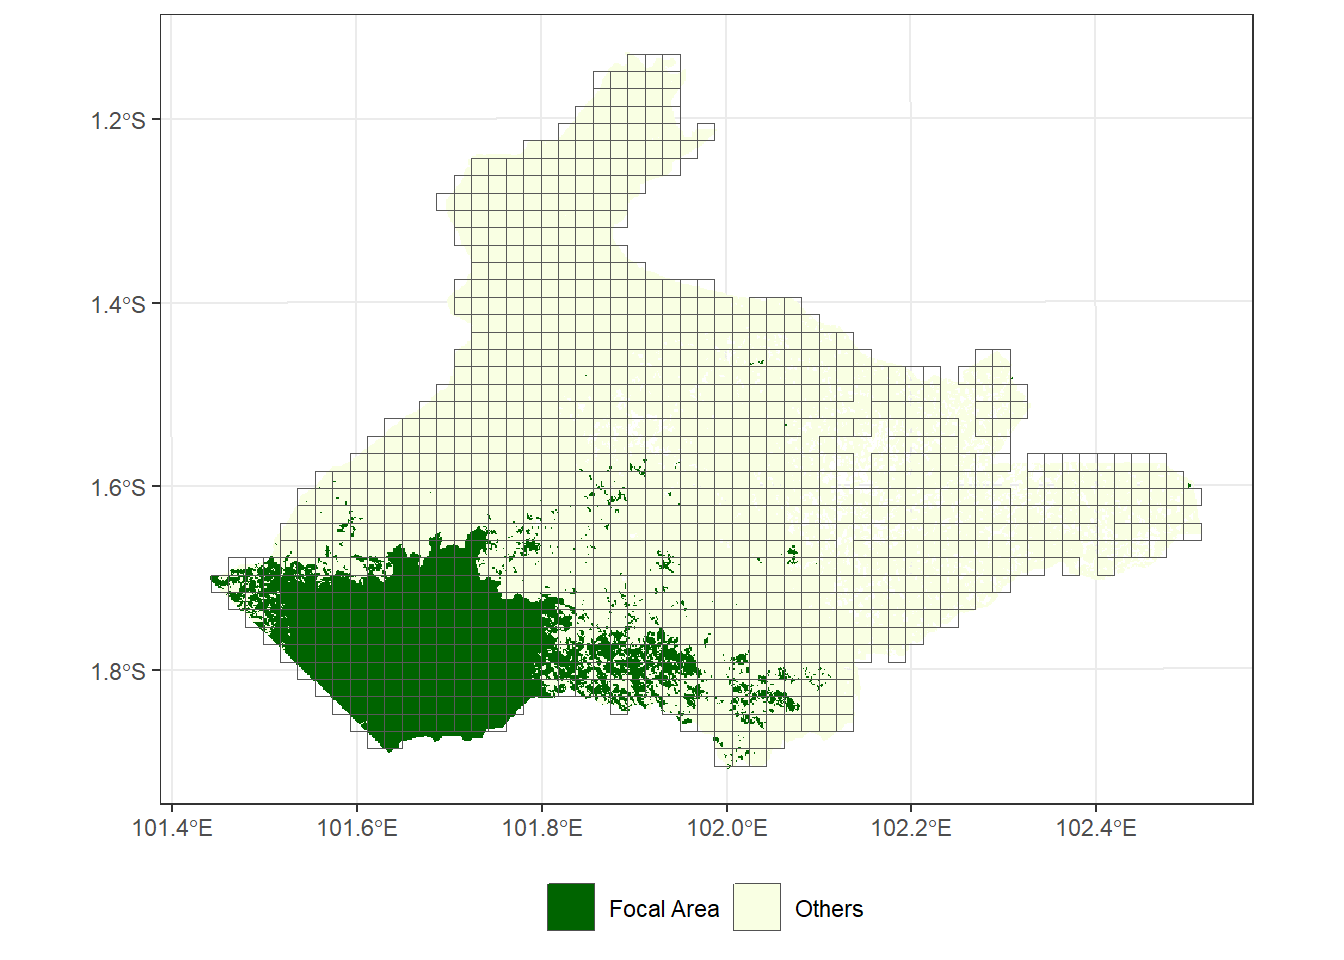This screenshot has height=960, width=1344.
Task: Click the 1.2°S latitude axis label
Action: tap(118, 121)
